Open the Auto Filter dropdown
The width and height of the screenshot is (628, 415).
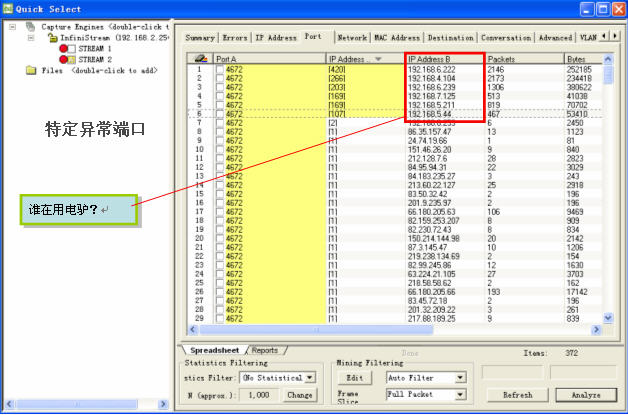(x=460, y=378)
